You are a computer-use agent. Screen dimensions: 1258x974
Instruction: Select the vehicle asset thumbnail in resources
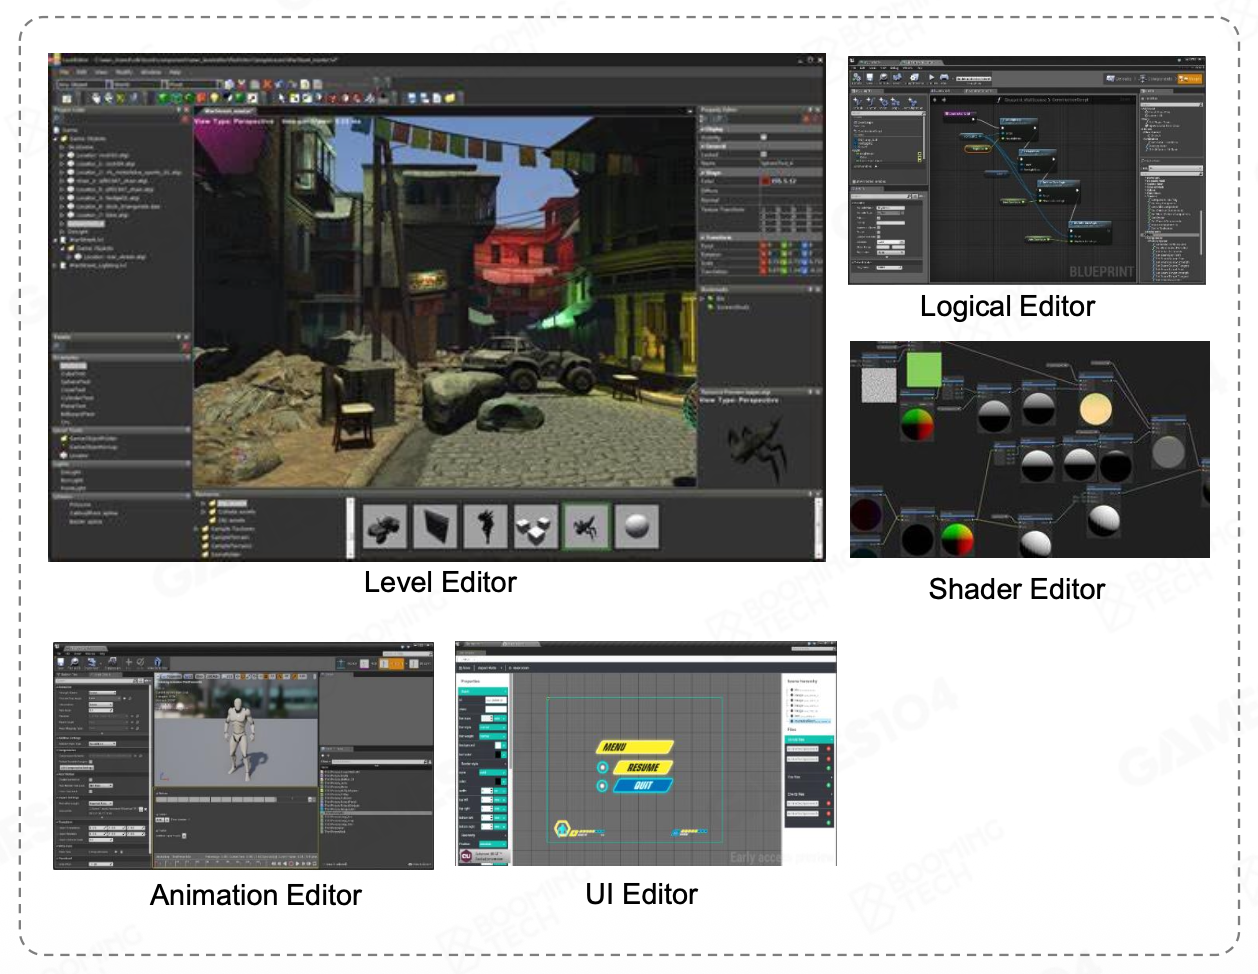point(384,526)
